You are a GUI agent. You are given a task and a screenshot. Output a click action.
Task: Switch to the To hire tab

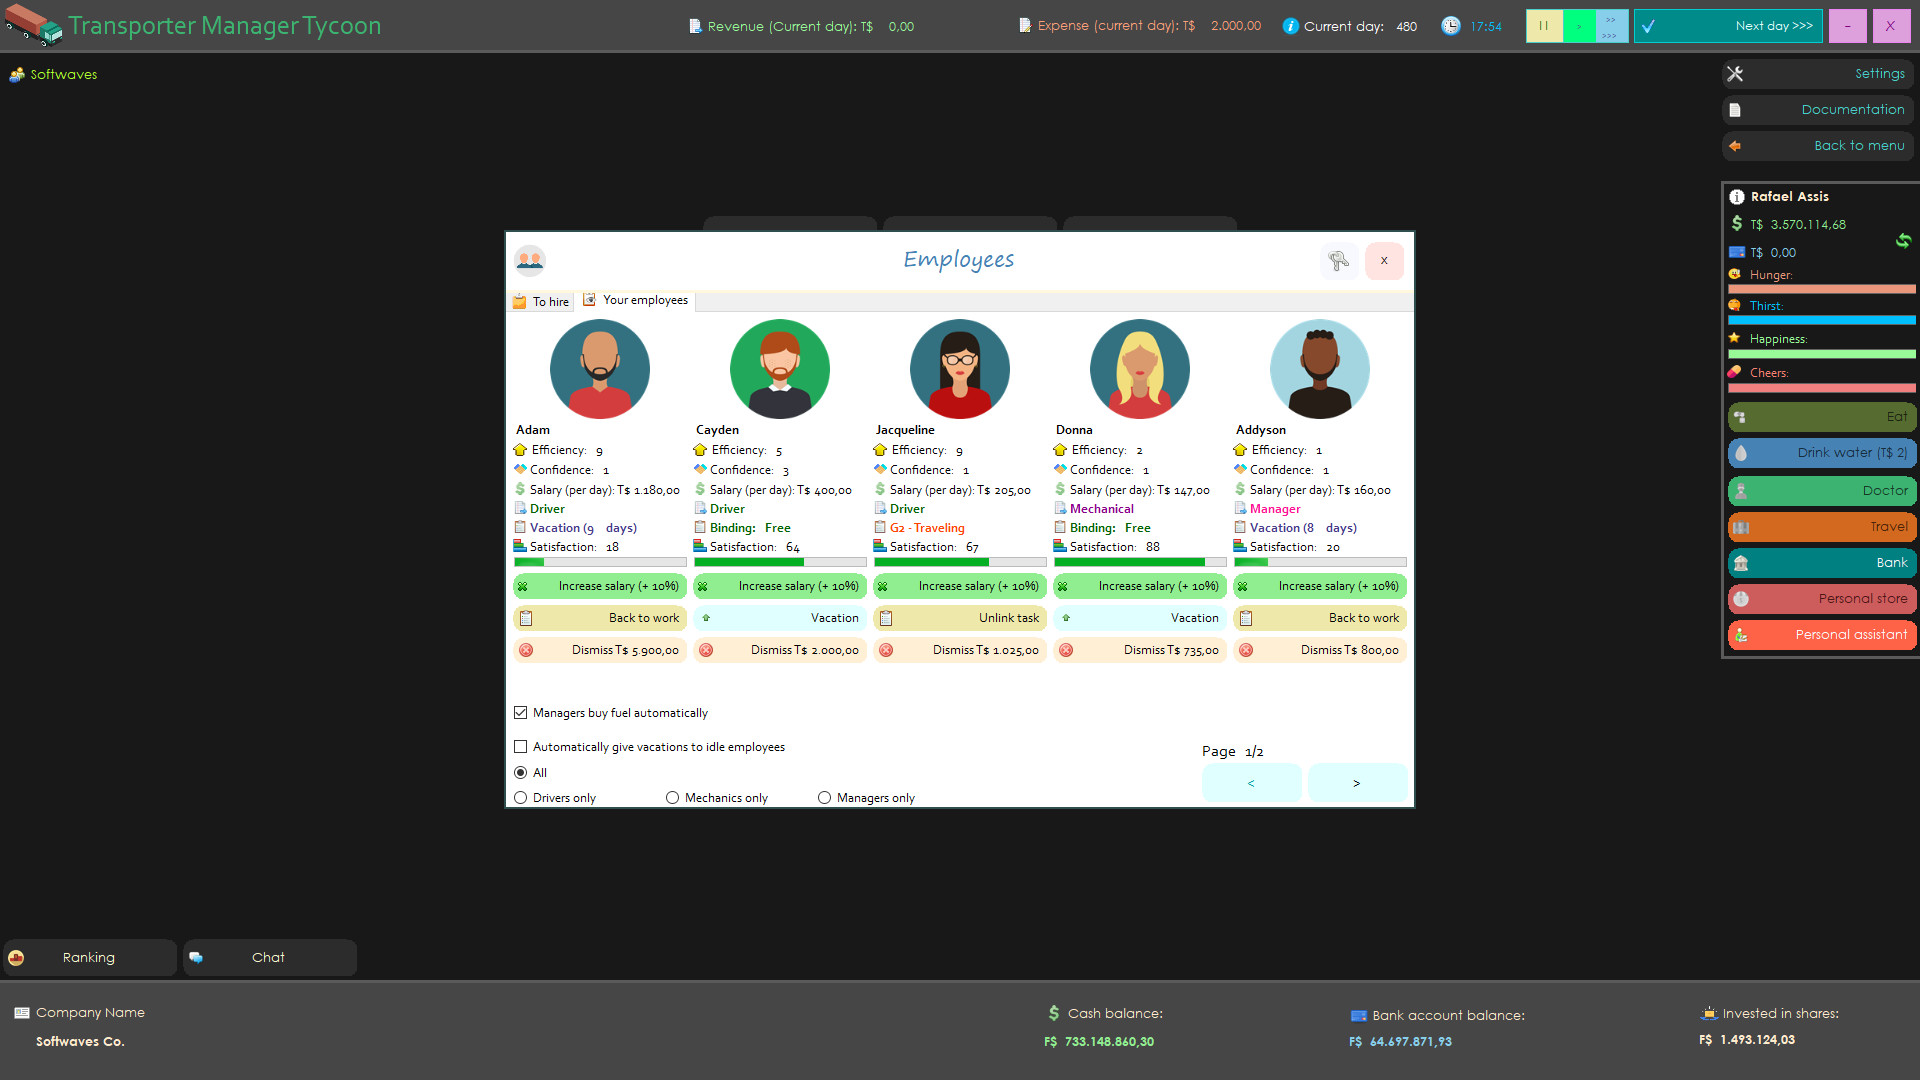(540, 300)
